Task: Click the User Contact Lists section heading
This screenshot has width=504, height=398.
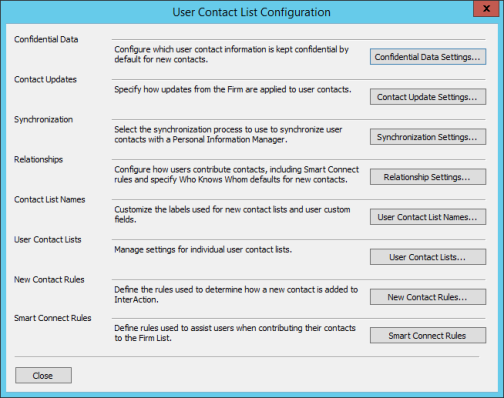Action: click(48, 239)
